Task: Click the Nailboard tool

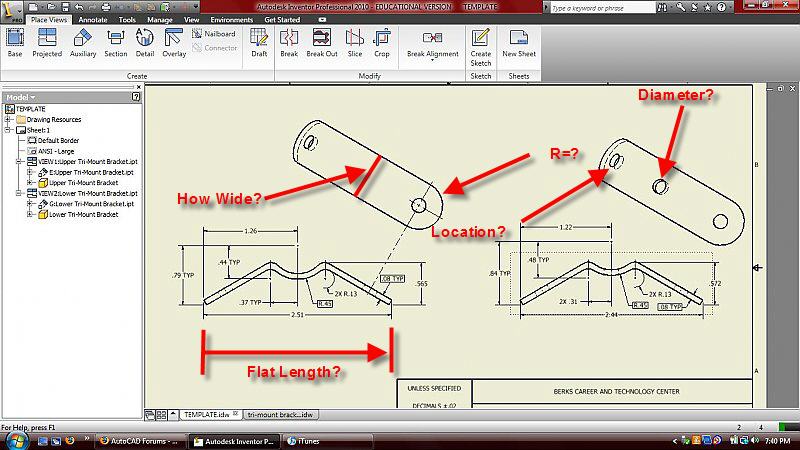Action: point(214,34)
